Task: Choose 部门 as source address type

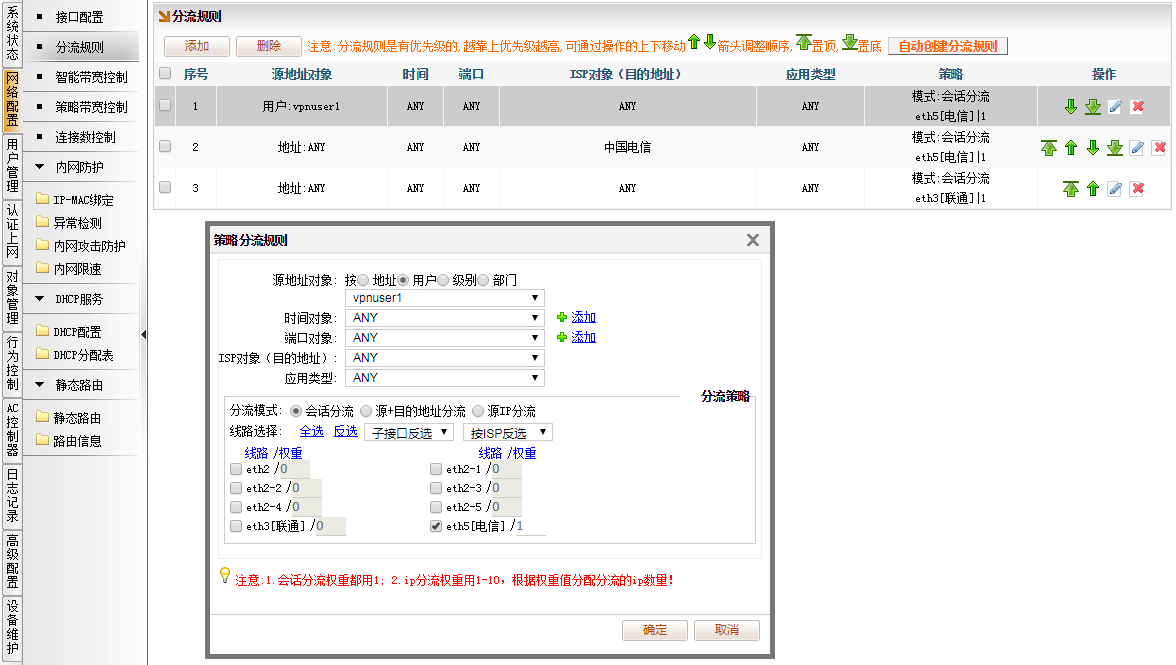Action: point(483,280)
